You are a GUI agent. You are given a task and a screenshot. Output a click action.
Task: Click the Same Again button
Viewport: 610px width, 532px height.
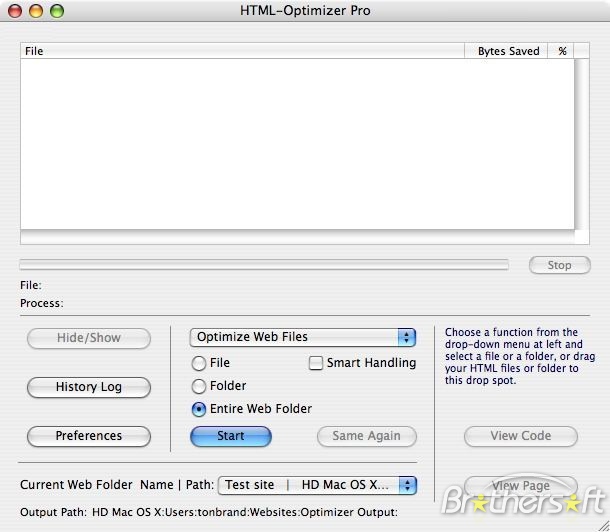point(366,436)
